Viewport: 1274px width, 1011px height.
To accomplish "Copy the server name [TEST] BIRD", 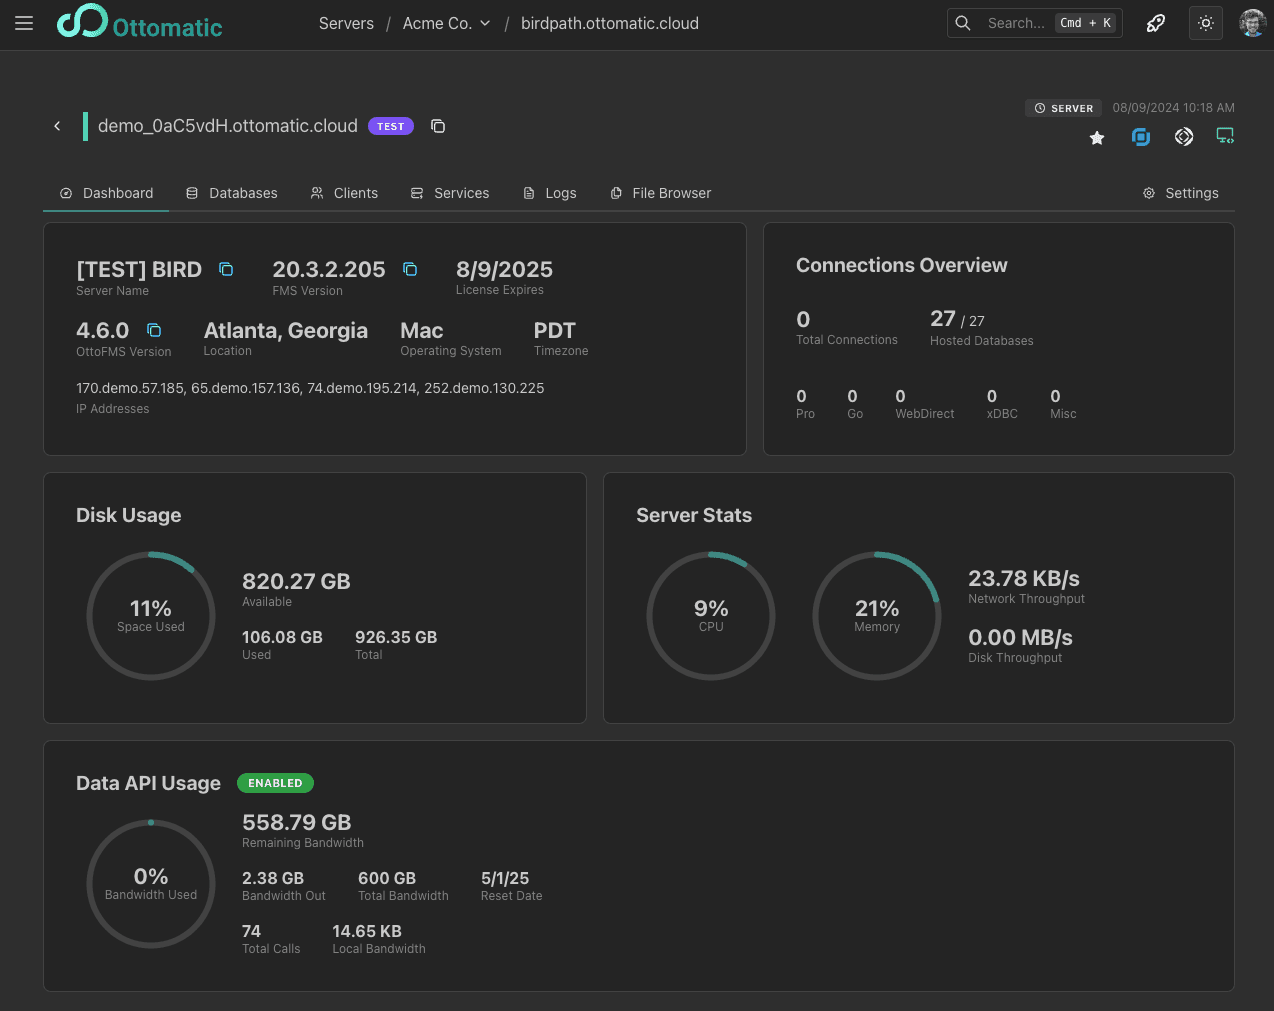I will (x=226, y=269).
